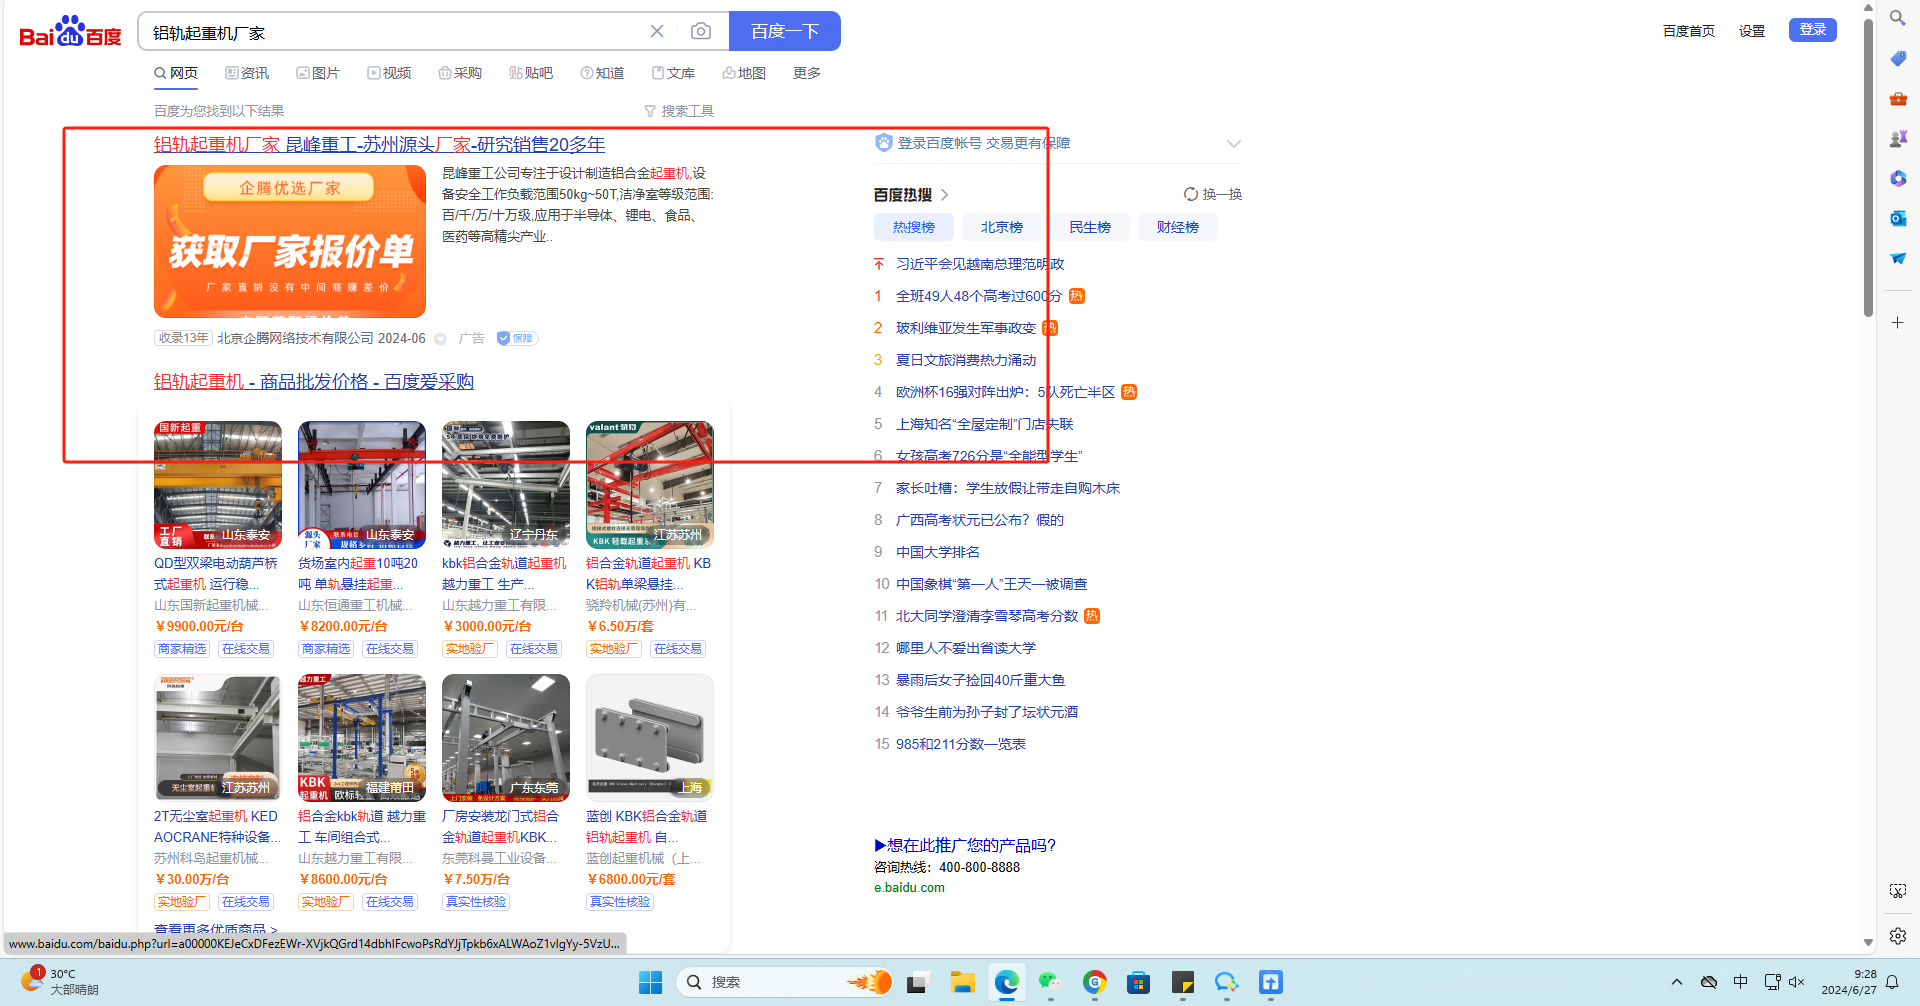Screen dimensions: 1920x1006
Task: Open the 百度爱采购 wholesale price link
Action: pos(313,382)
